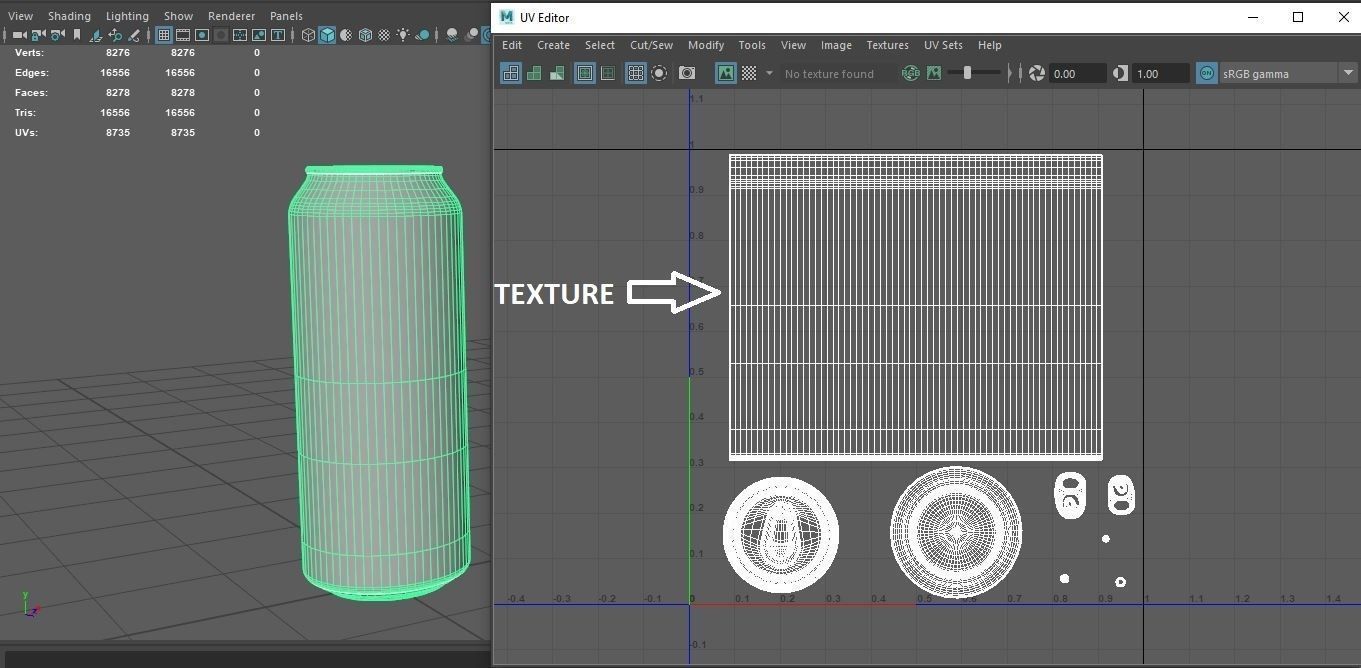
Task: Click grease pencil icon in viewport
Action: pyautogui.click(x=134, y=35)
